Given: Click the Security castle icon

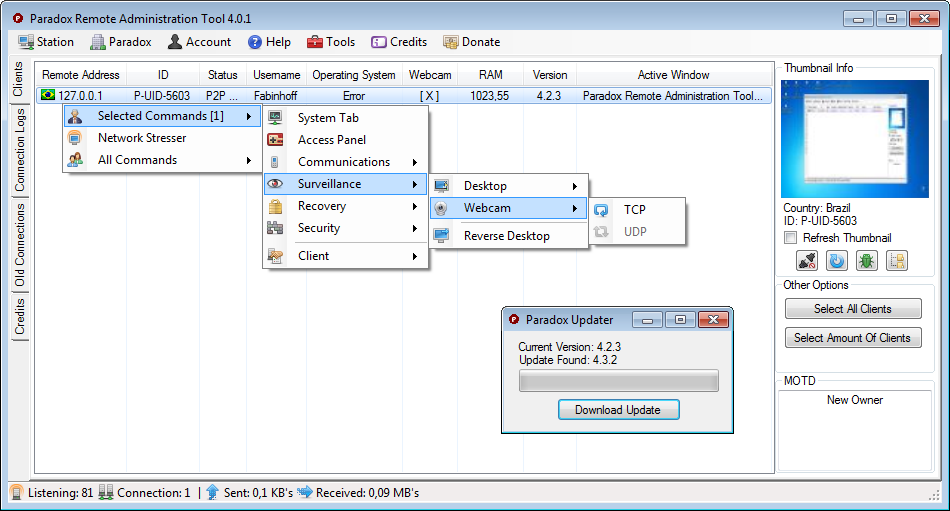Looking at the screenshot, I should (x=275, y=228).
